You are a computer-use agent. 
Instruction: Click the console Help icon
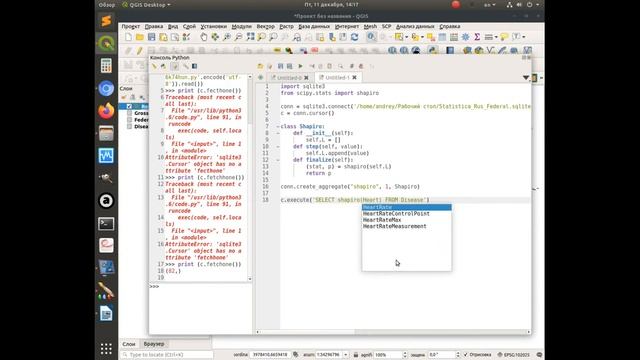[195, 66]
